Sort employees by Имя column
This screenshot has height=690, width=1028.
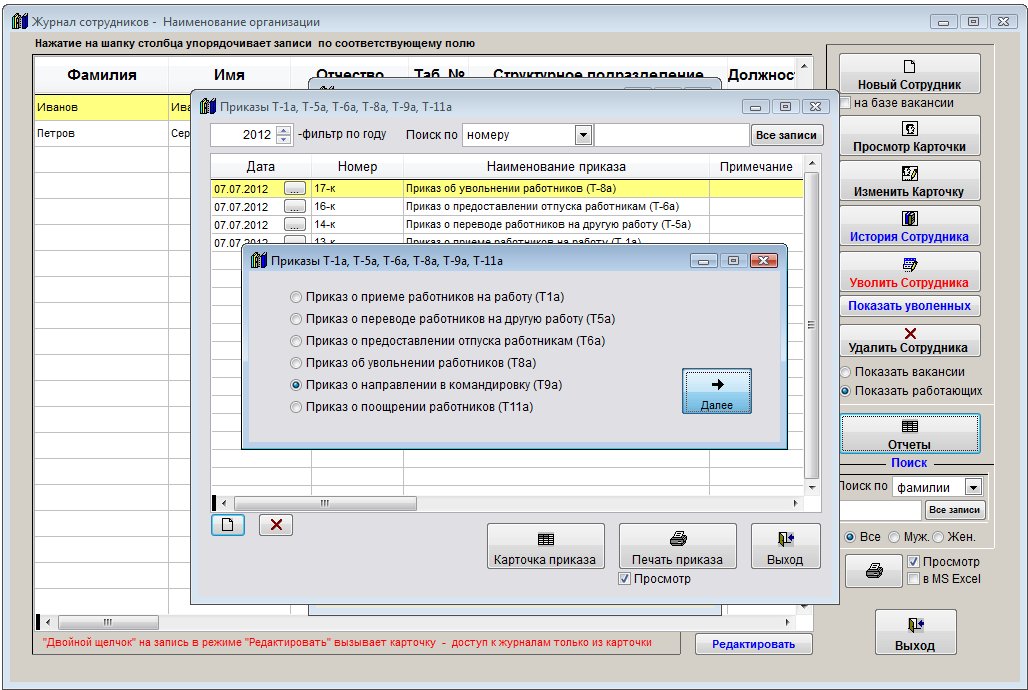click(x=229, y=75)
